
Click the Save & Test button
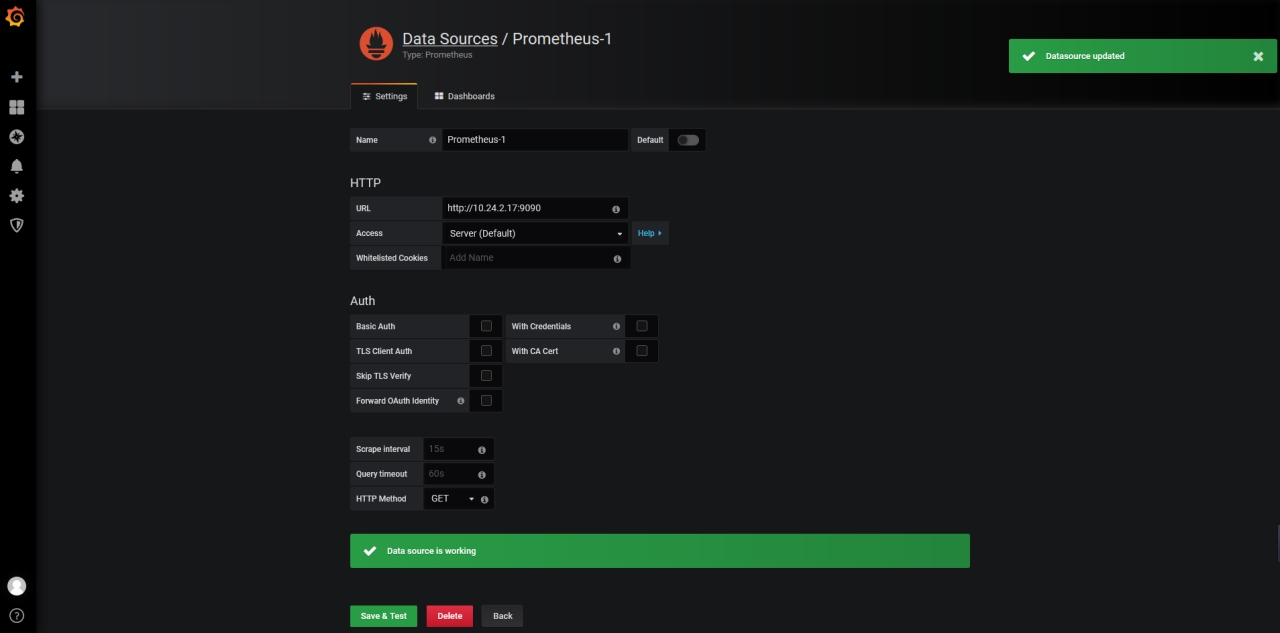coord(384,616)
